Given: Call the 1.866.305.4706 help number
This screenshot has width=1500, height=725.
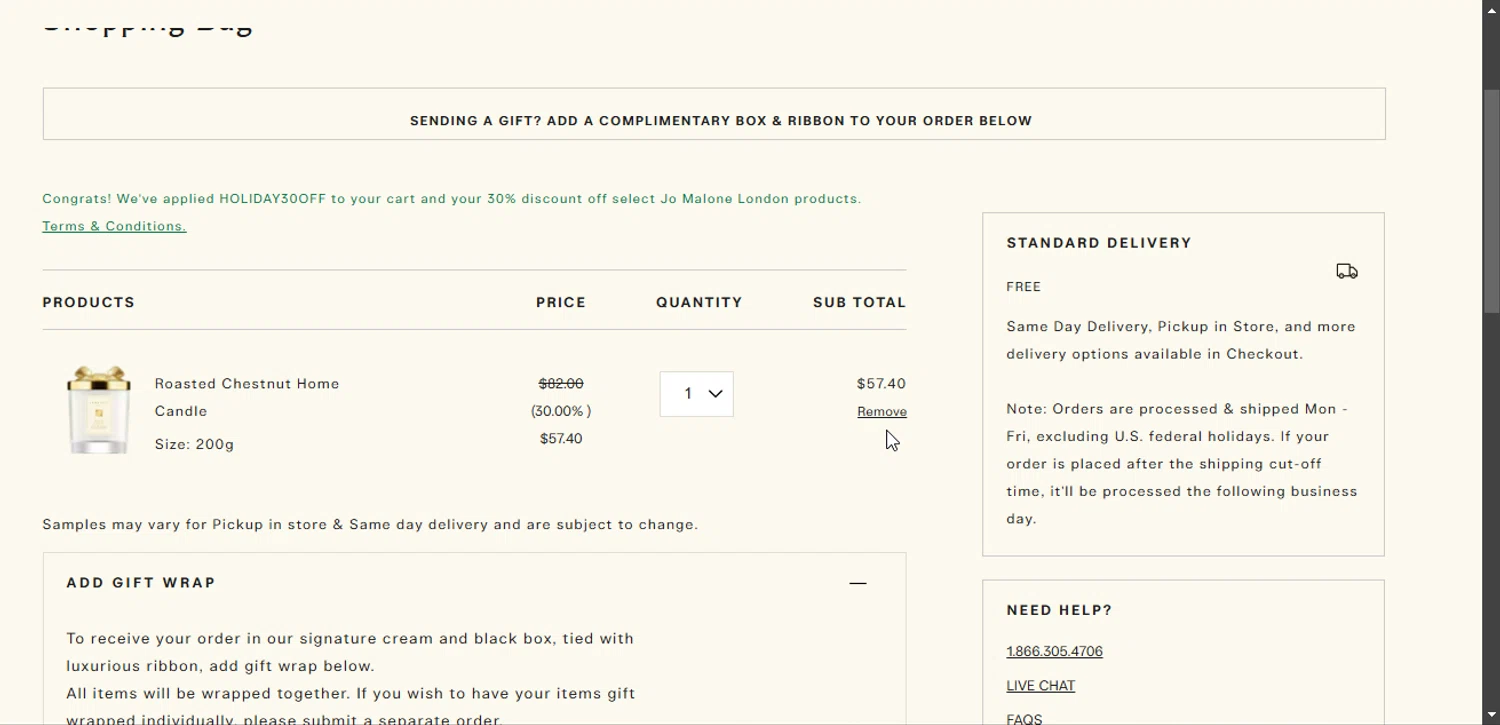Looking at the screenshot, I should [x=1054, y=652].
